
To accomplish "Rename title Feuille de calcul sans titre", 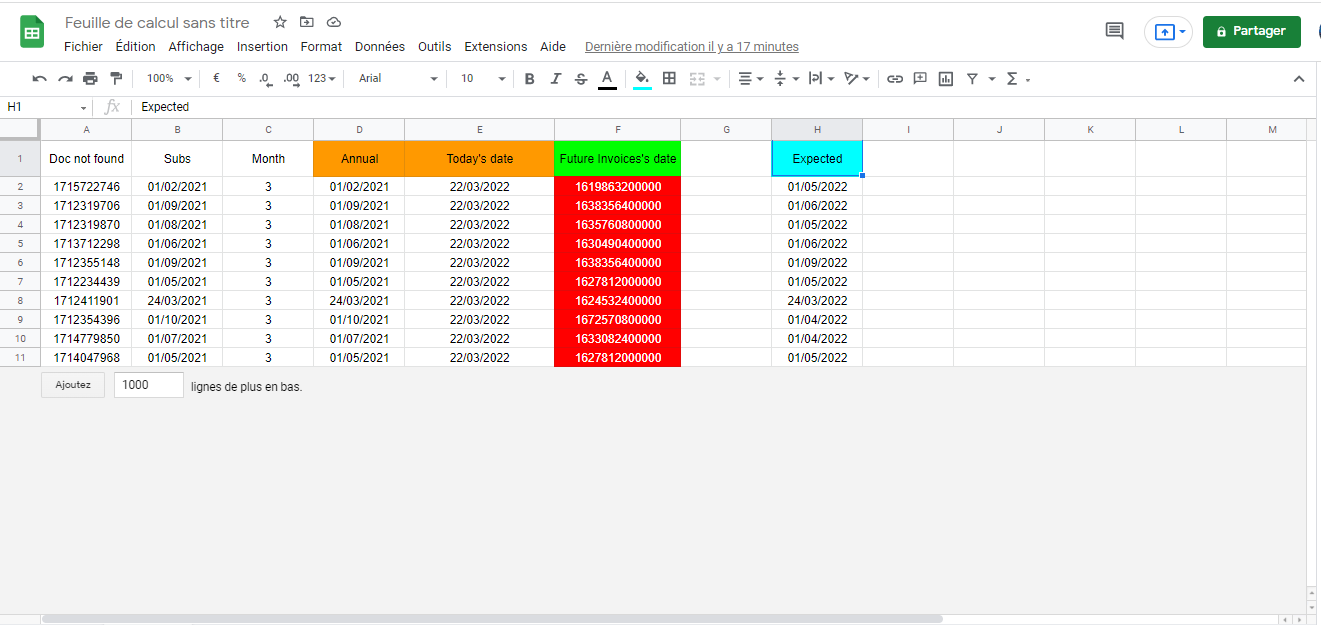I will pyautogui.click(x=157, y=22).
